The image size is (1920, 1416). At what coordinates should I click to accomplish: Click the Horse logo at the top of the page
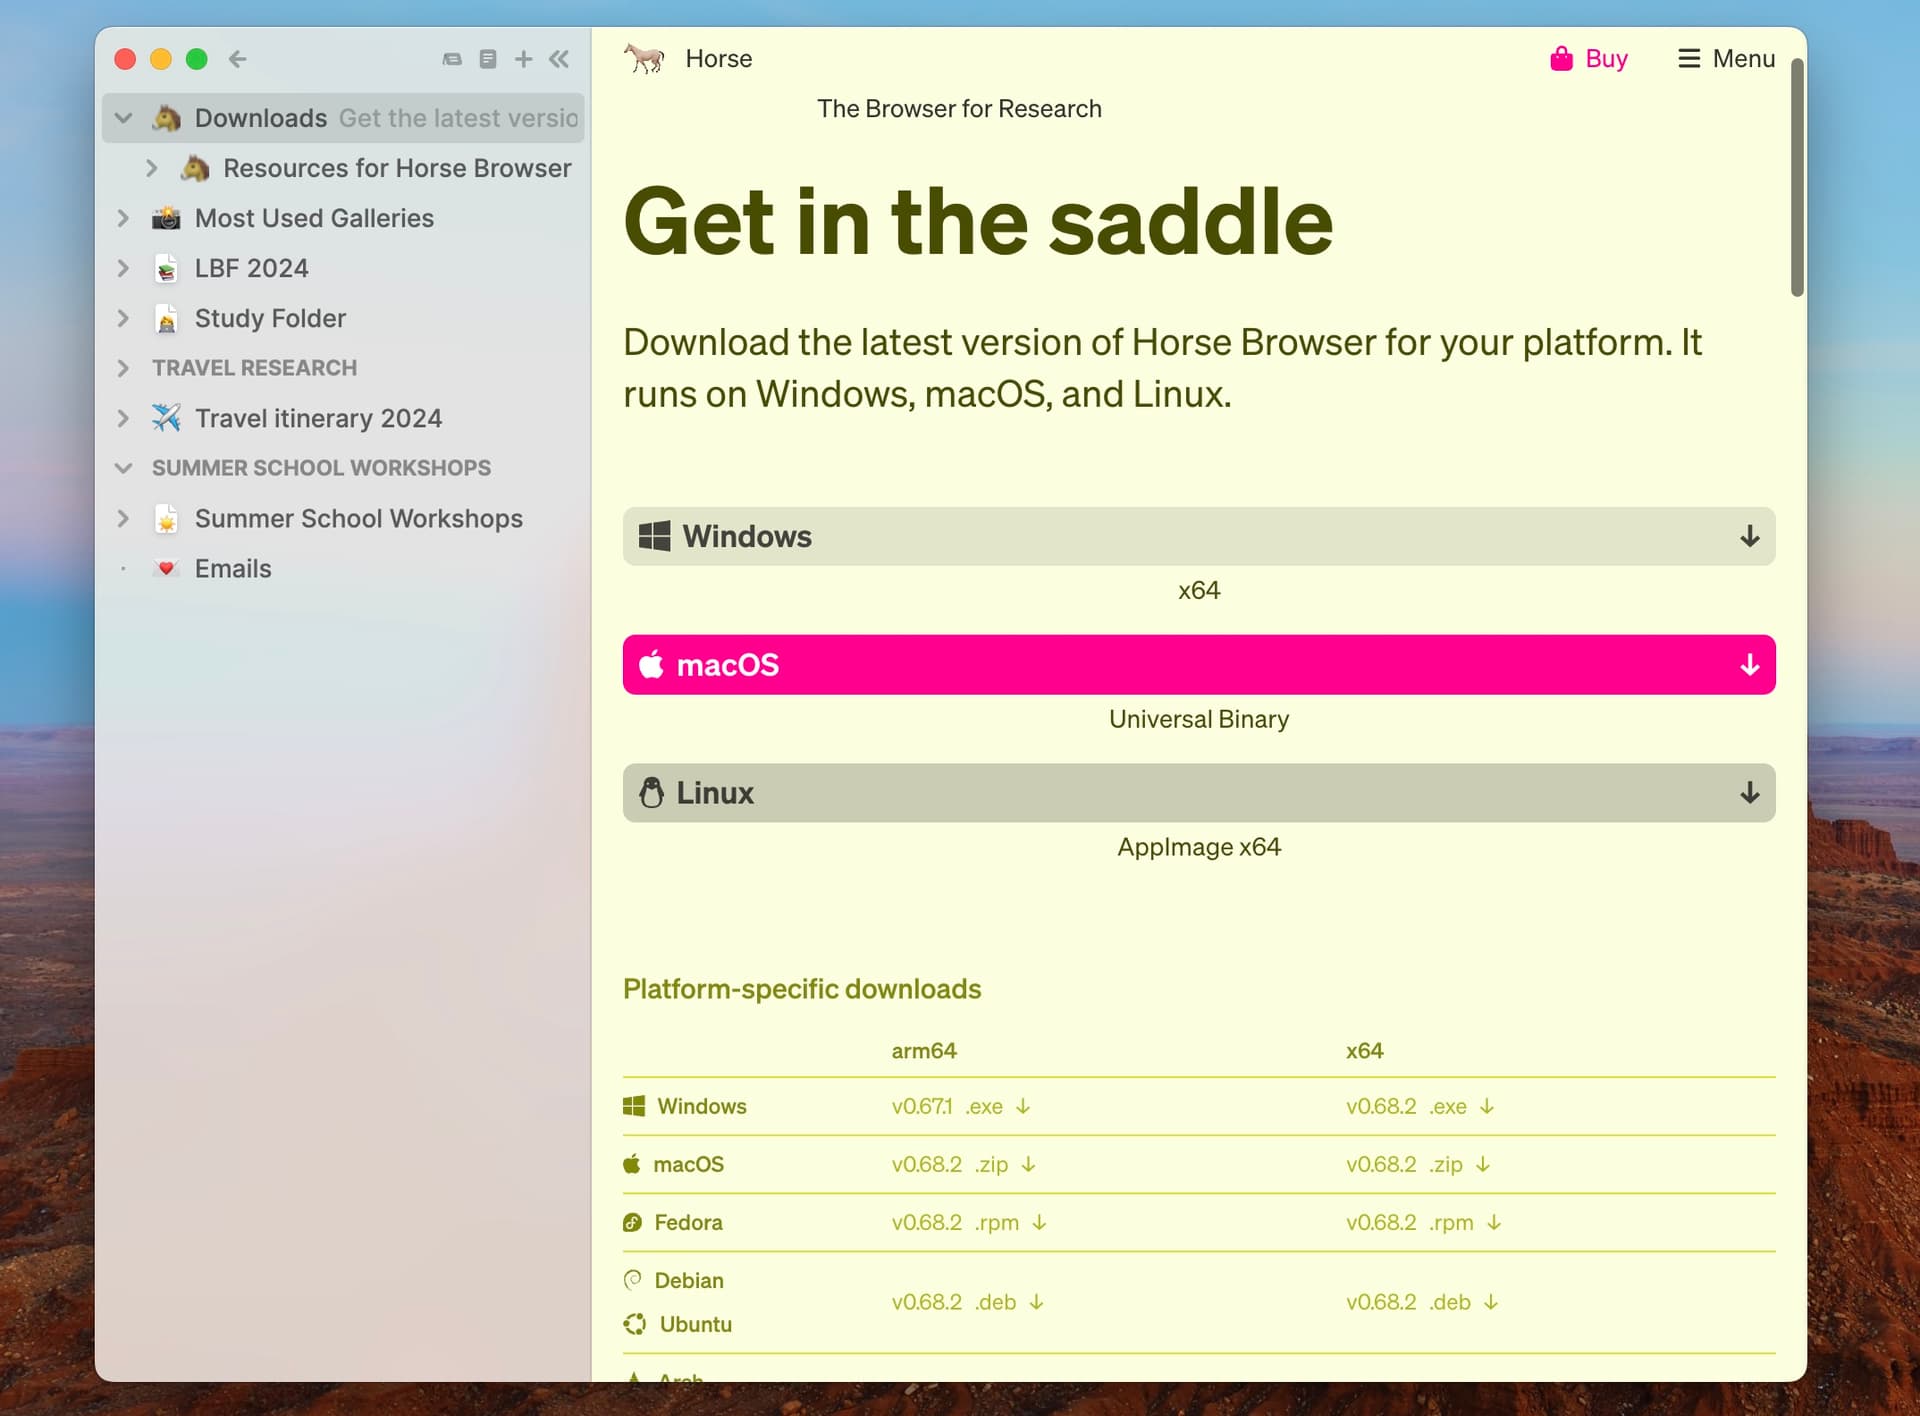tap(645, 58)
